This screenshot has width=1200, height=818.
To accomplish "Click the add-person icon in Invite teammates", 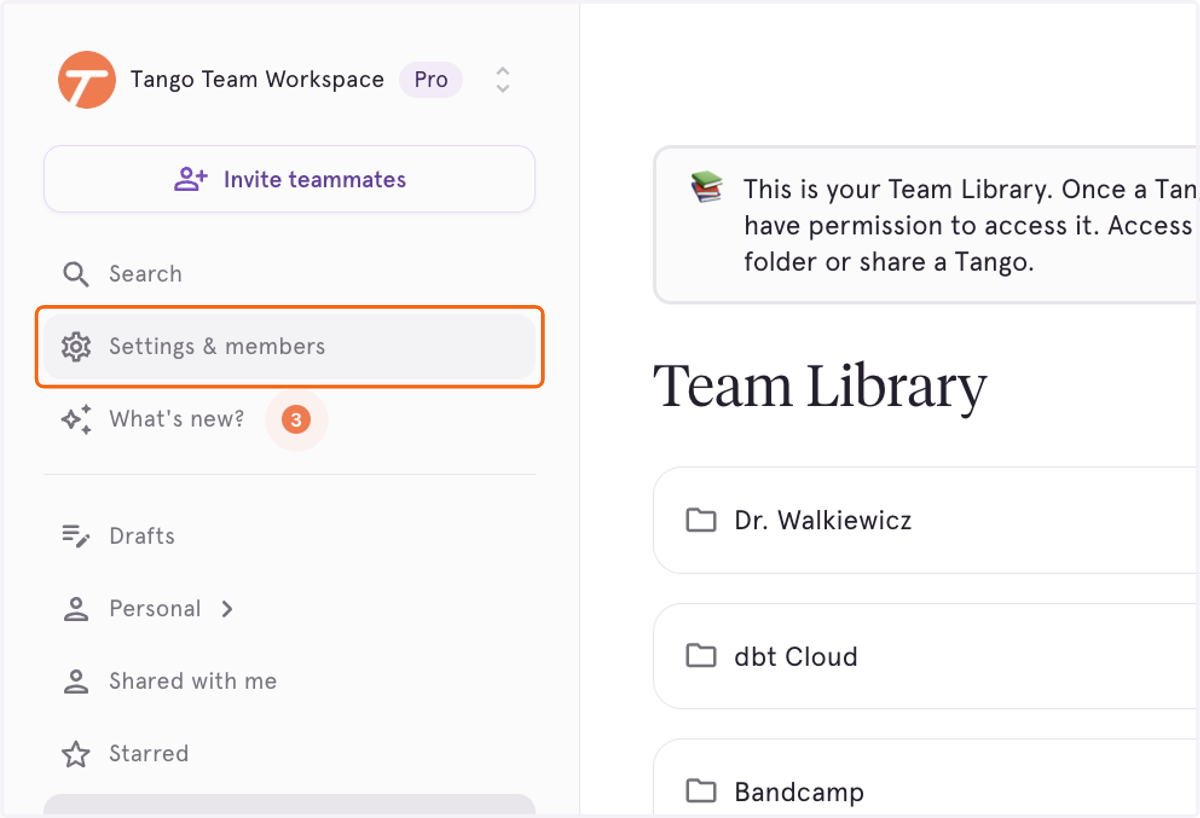I will click(x=190, y=179).
